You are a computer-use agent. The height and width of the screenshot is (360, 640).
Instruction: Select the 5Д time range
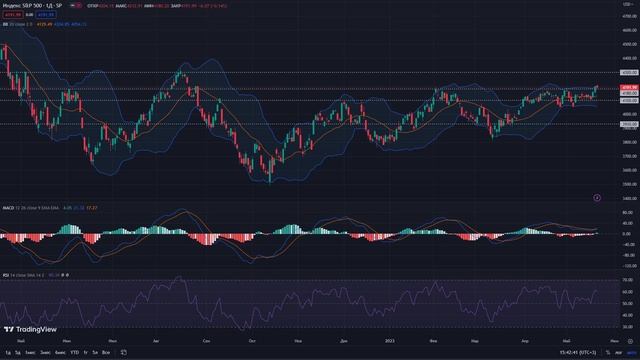18,352
